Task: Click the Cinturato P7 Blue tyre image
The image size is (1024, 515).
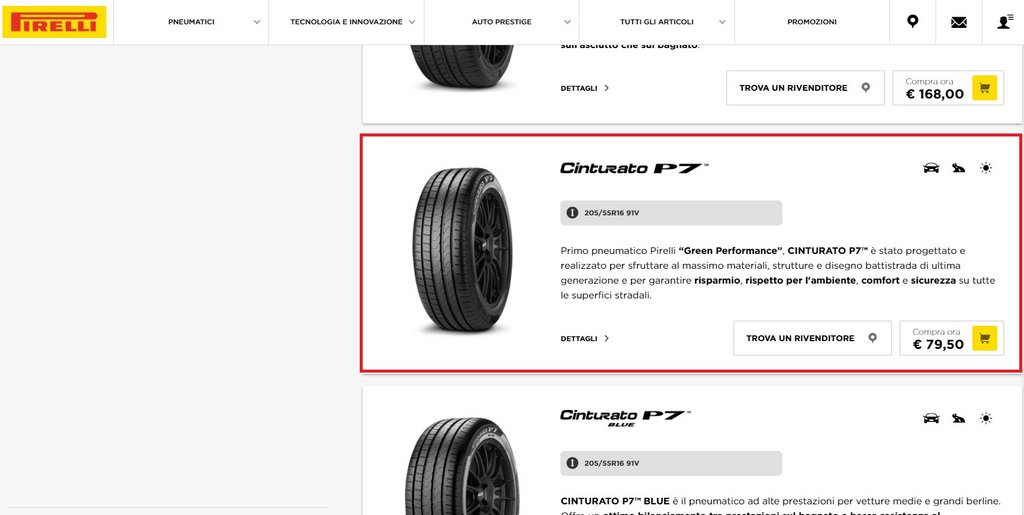Action: [x=462, y=466]
